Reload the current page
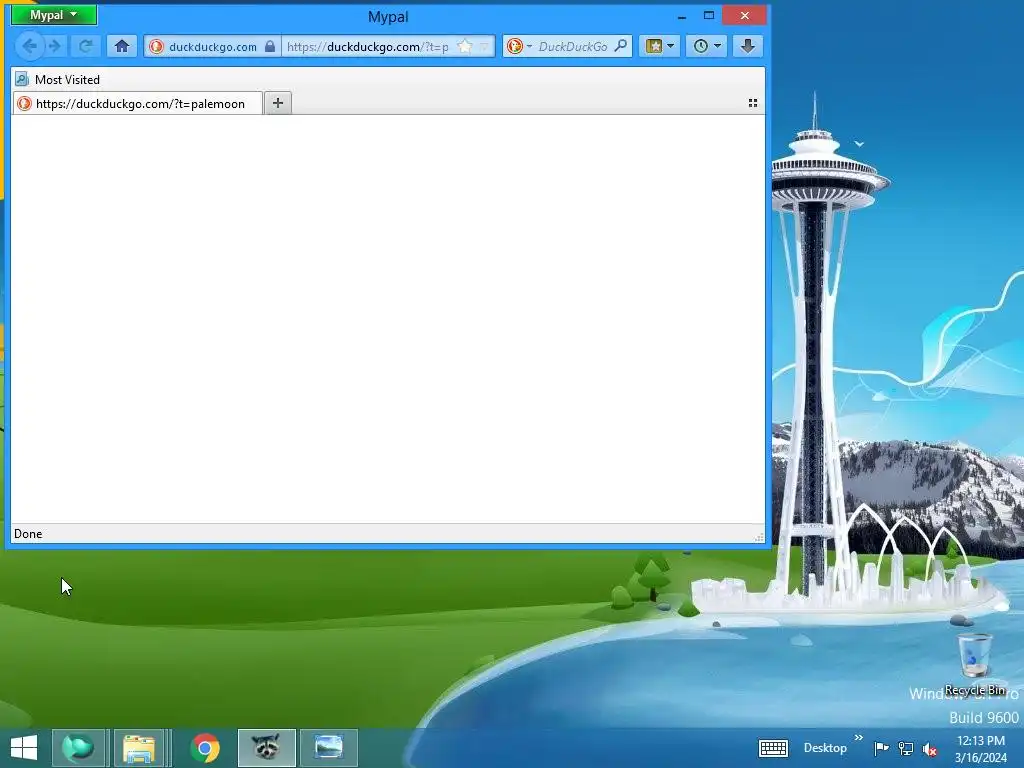 coord(85,46)
